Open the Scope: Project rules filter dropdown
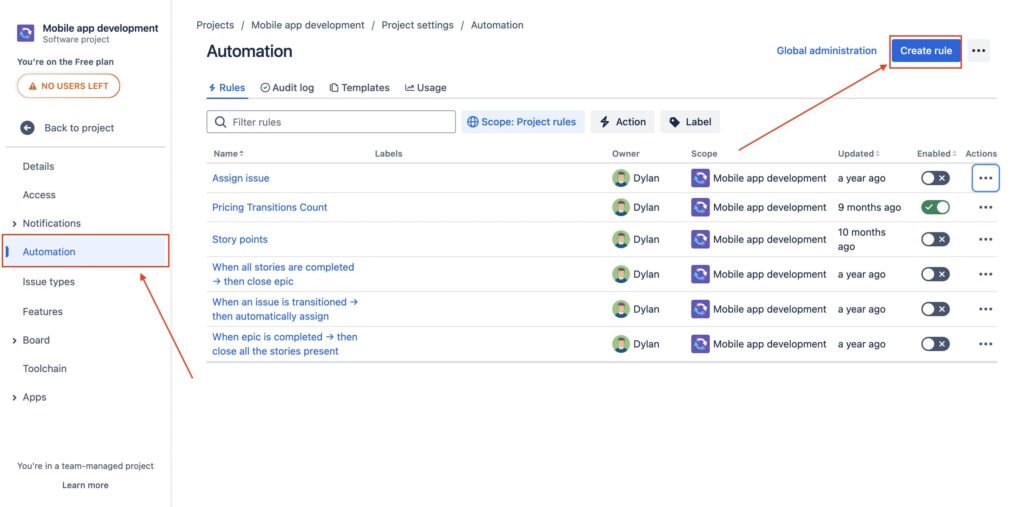Screen dimensions: 1020x507 (x=522, y=122)
